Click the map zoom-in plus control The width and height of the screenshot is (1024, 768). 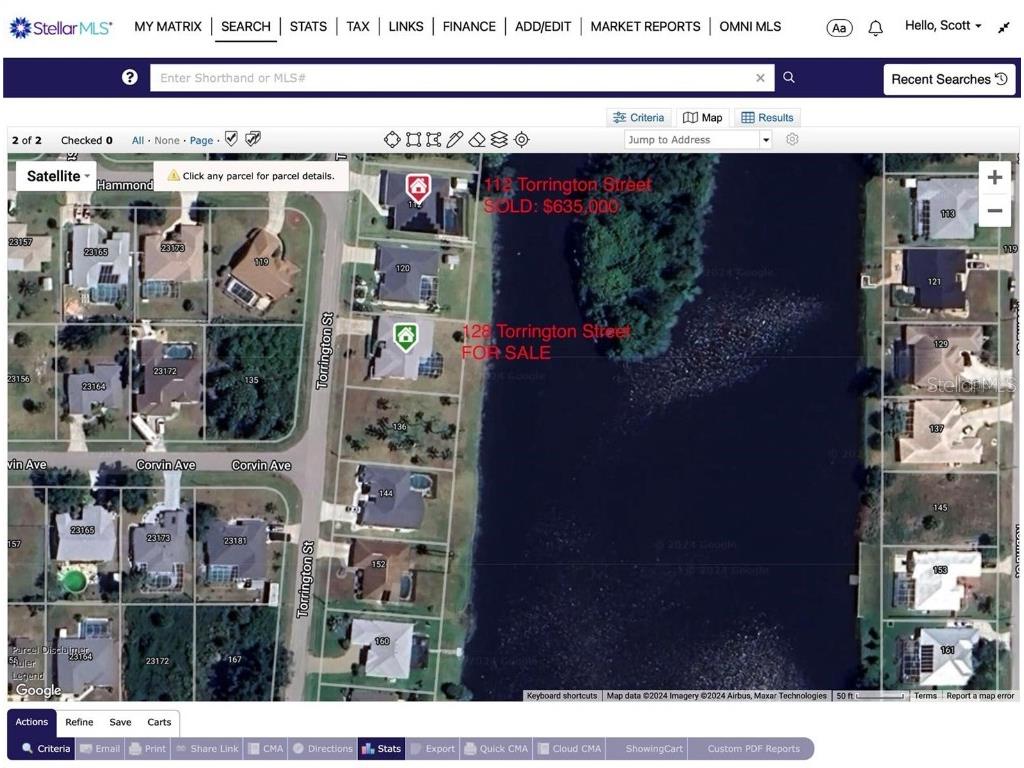(x=995, y=177)
